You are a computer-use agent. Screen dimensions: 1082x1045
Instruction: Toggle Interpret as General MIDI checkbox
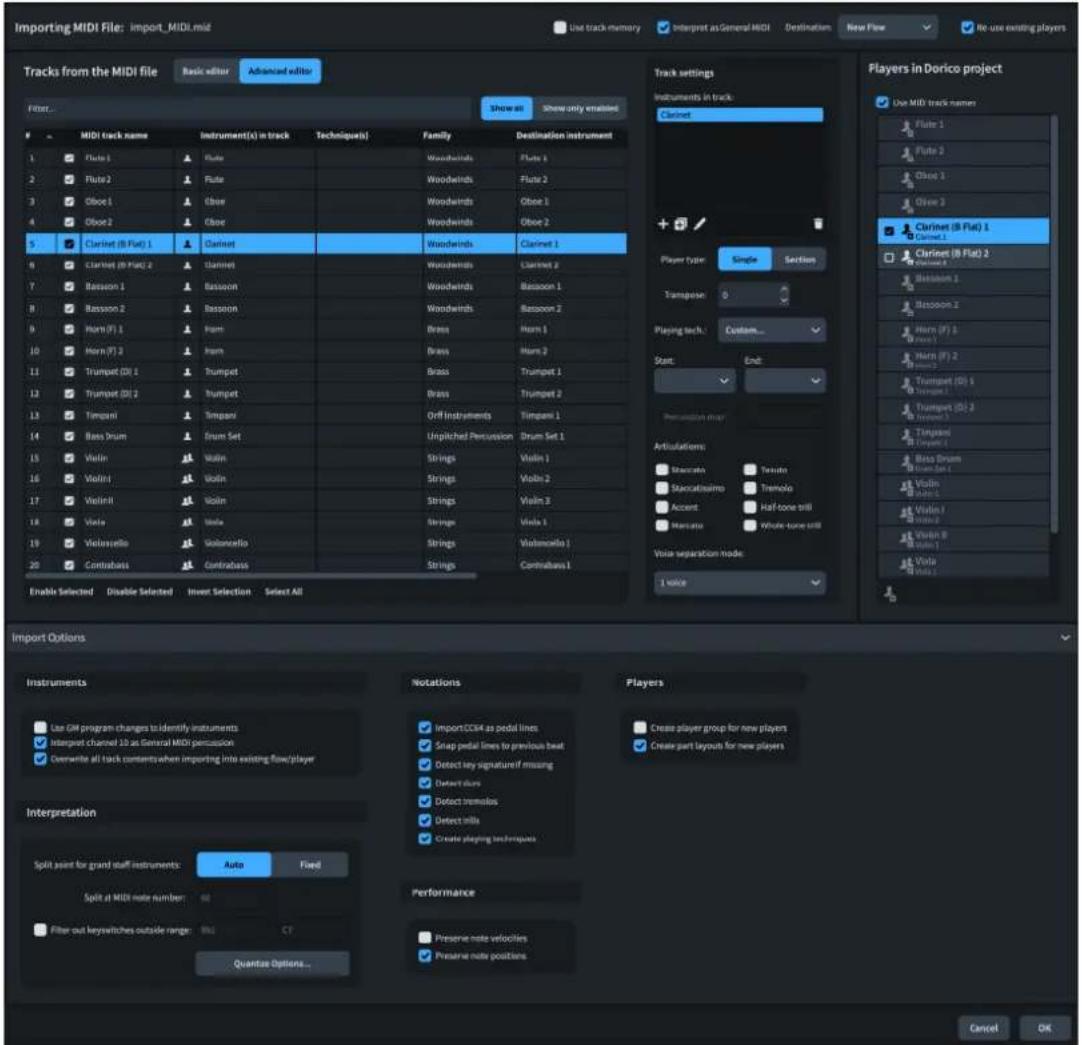click(x=663, y=28)
